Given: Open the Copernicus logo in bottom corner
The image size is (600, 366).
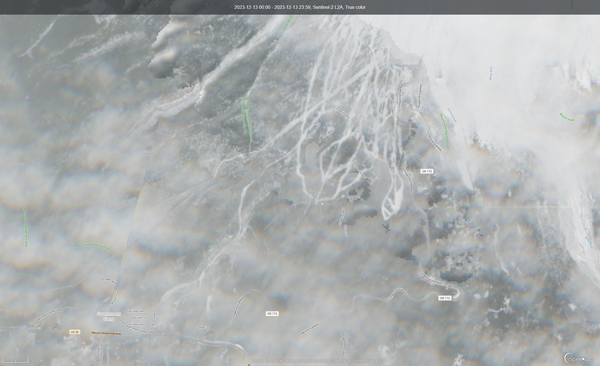Looking at the screenshot, I should [579, 358].
